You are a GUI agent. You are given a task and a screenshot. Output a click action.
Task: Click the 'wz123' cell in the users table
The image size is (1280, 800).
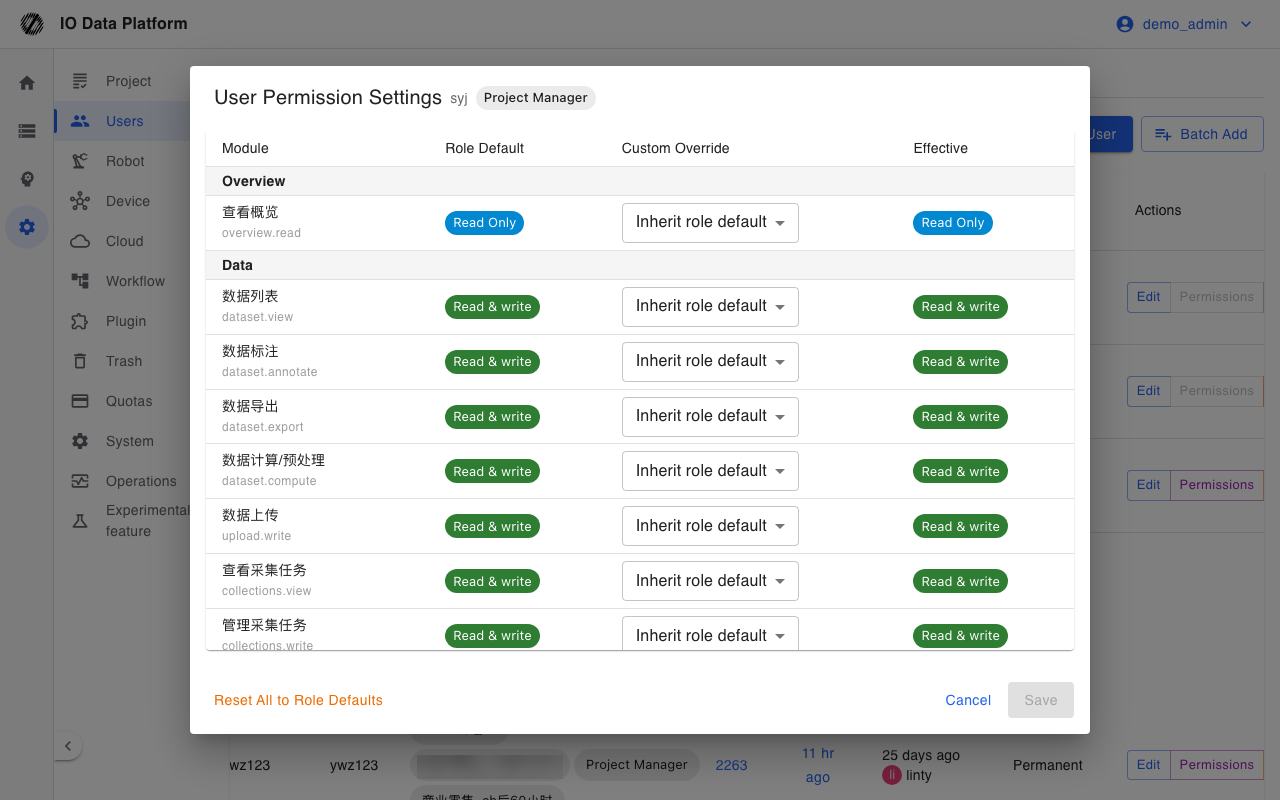pyautogui.click(x=250, y=765)
